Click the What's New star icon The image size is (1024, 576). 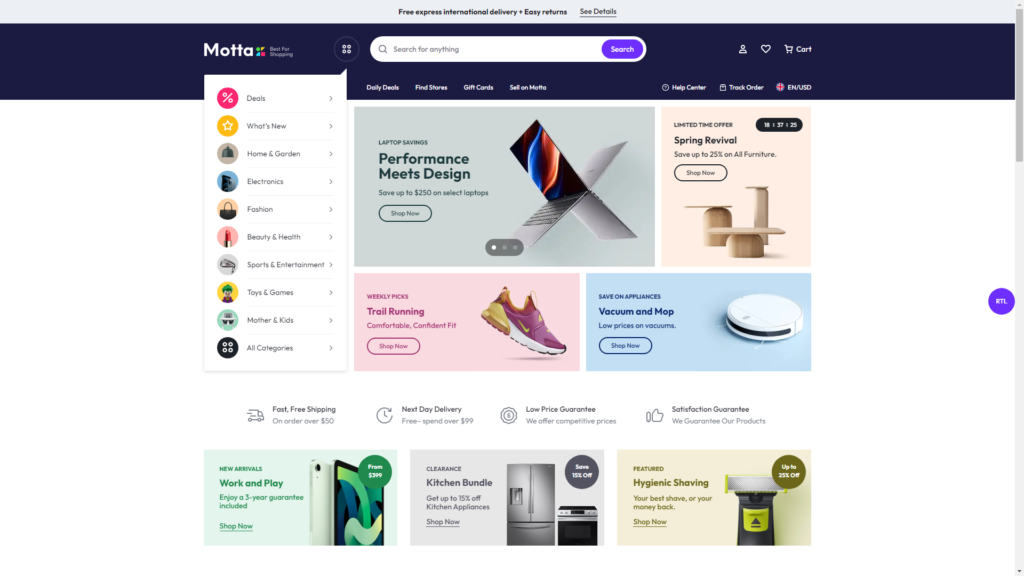coord(227,125)
